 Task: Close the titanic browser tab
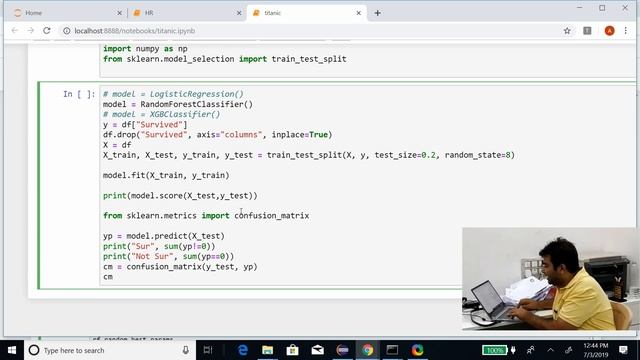pos(358,13)
